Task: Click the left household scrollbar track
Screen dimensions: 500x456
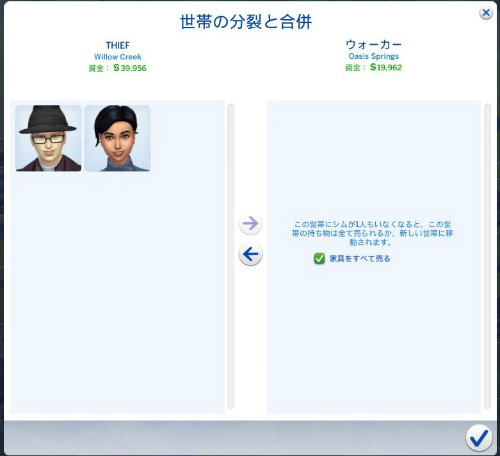Action: (230, 257)
